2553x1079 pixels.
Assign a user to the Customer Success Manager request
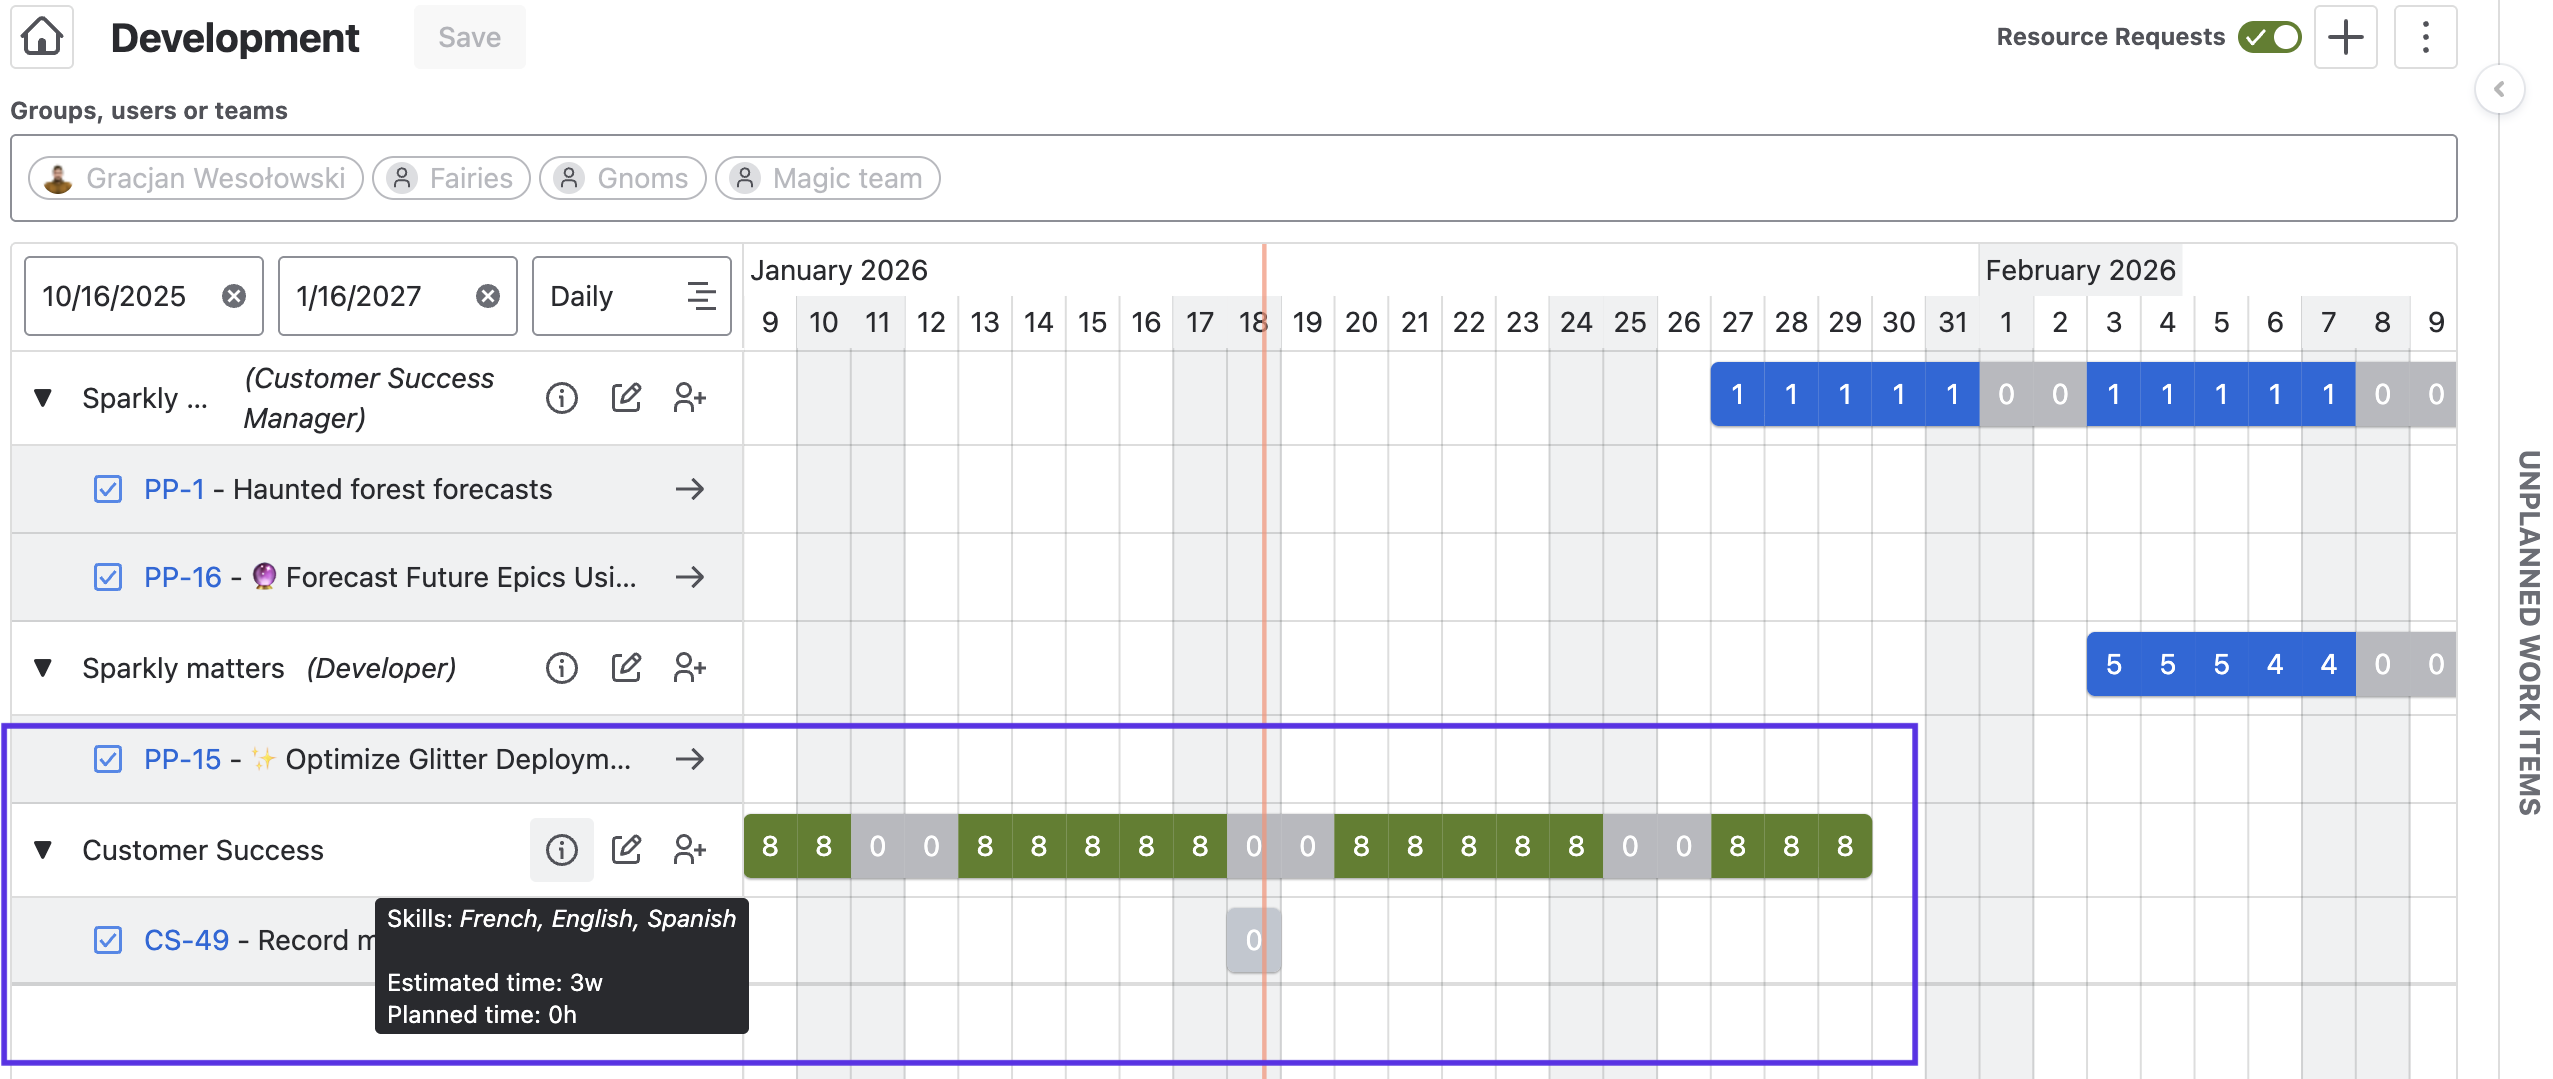[x=689, y=398]
